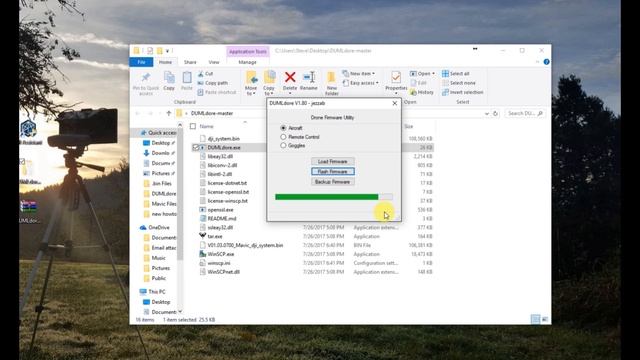Open History in the ribbon
640x360 pixels.
click(422, 92)
